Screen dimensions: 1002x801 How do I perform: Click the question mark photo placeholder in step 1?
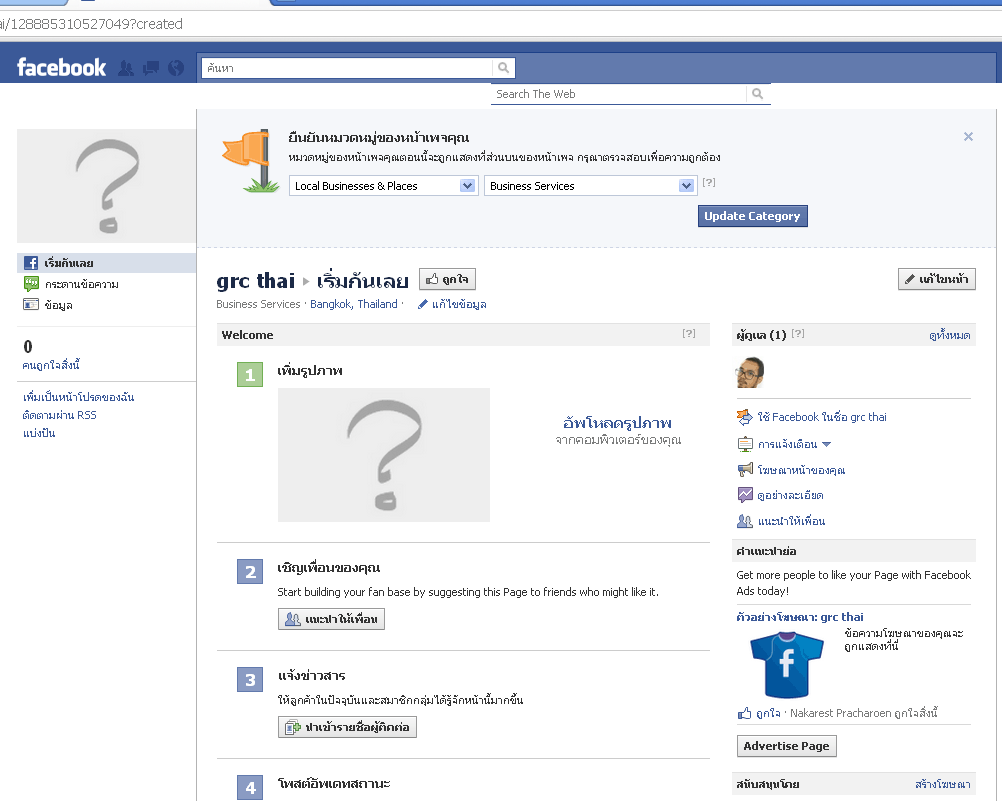(x=384, y=455)
